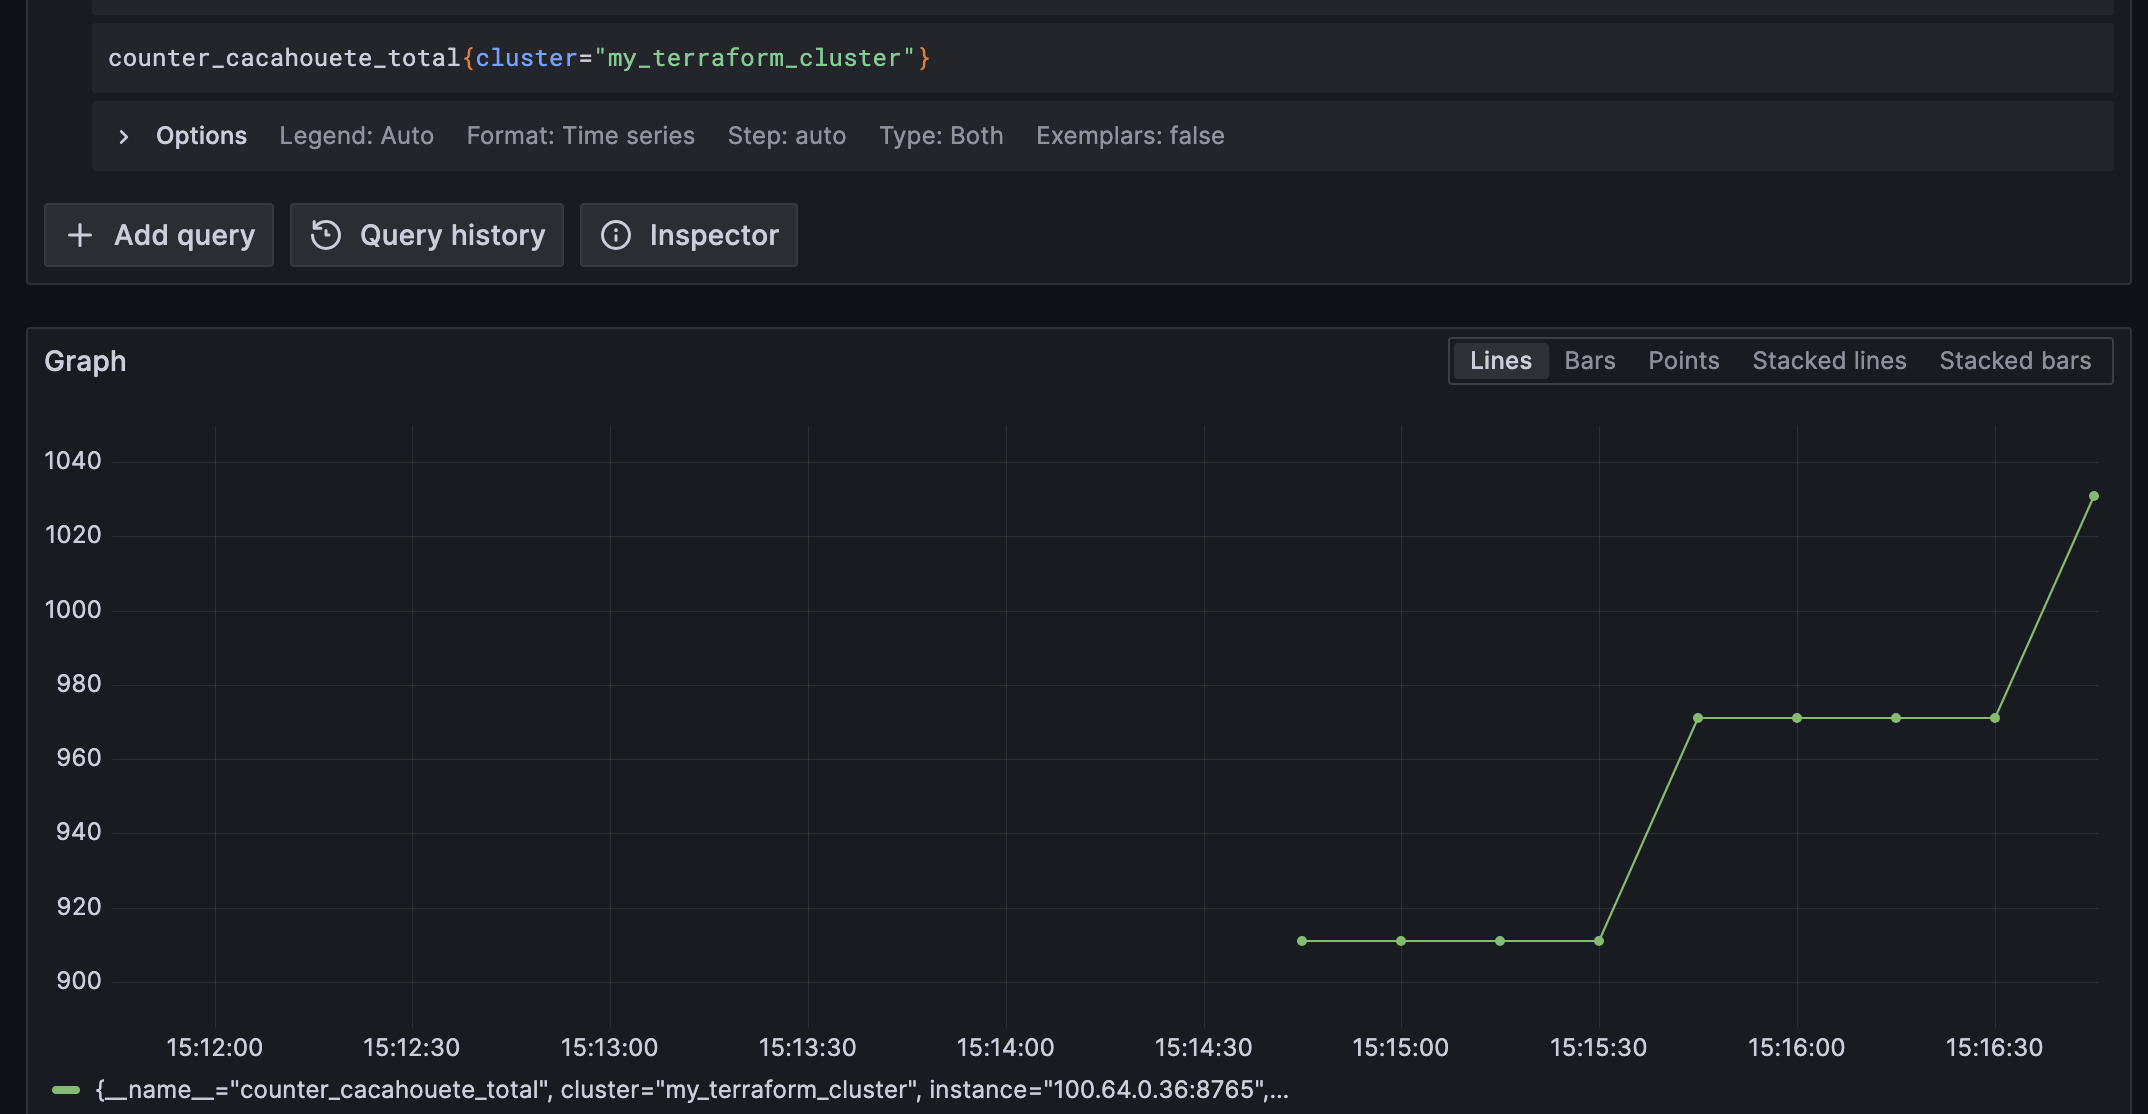This screenshot has width=2148, height=1114.
Task: Click the Type: Both option summary
Action: tap(940, 136)
